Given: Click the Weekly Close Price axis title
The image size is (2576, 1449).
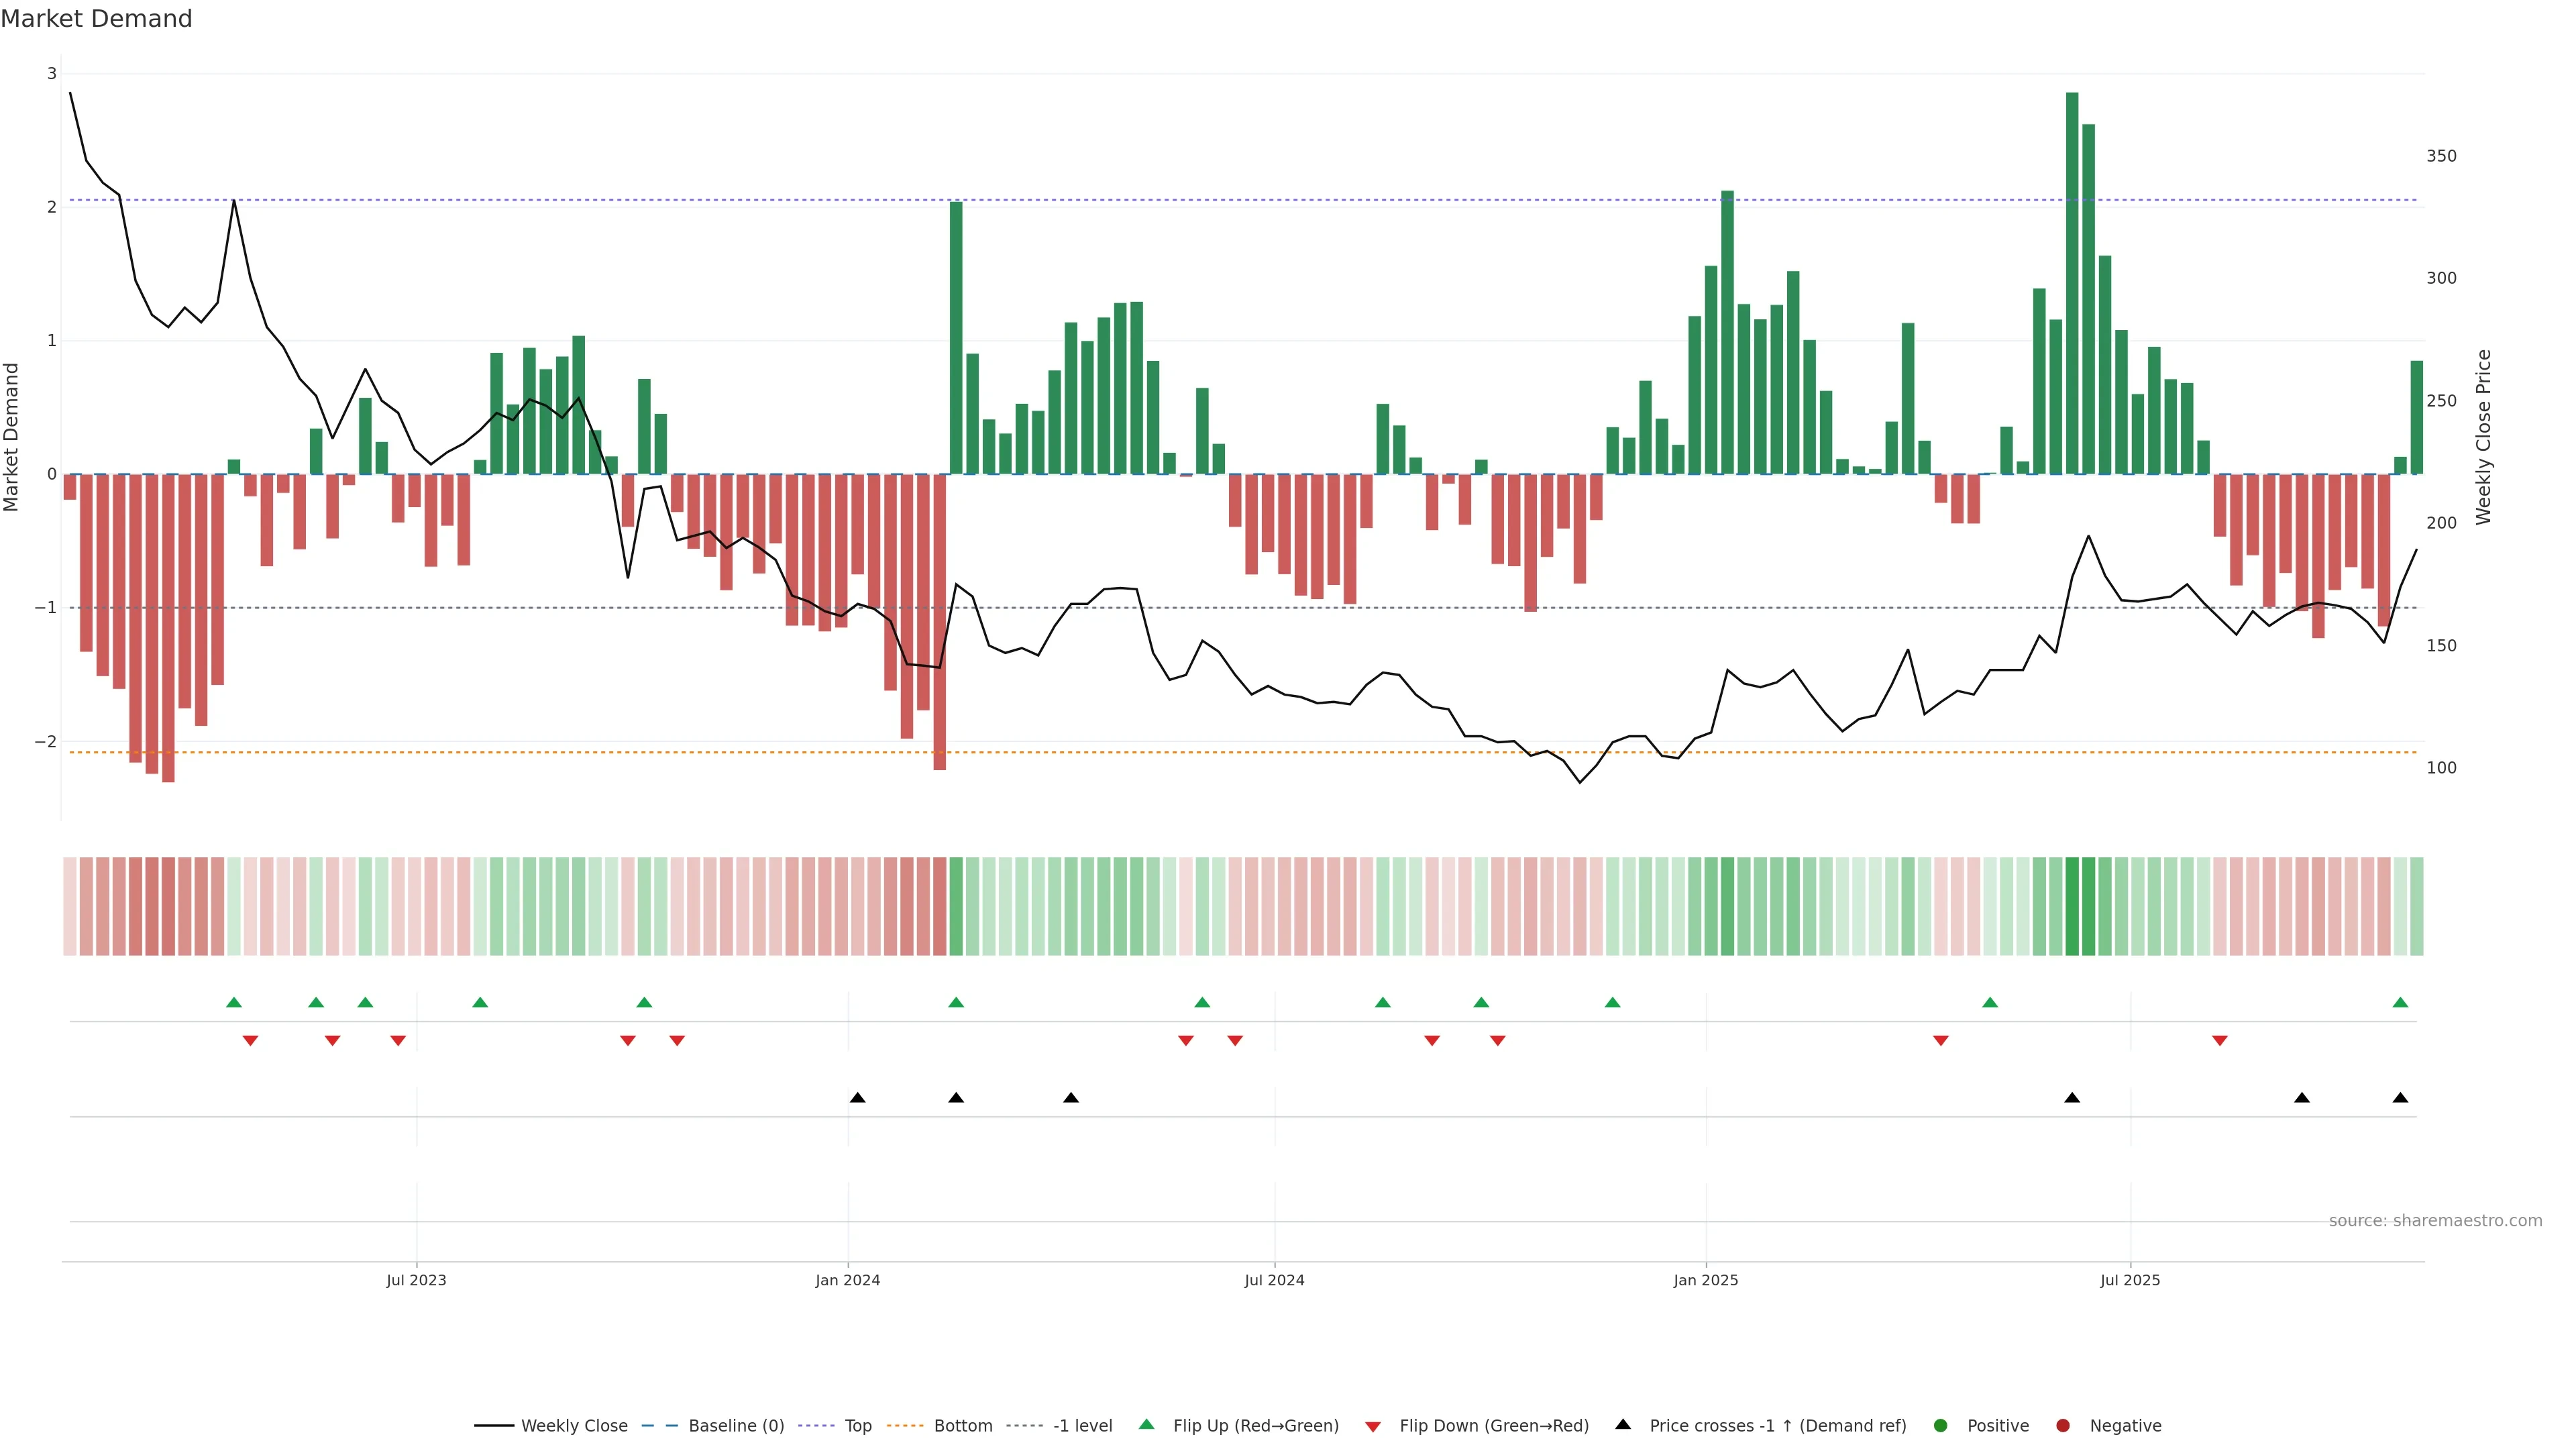Looking at the screenshot, I should point(2484,437).
